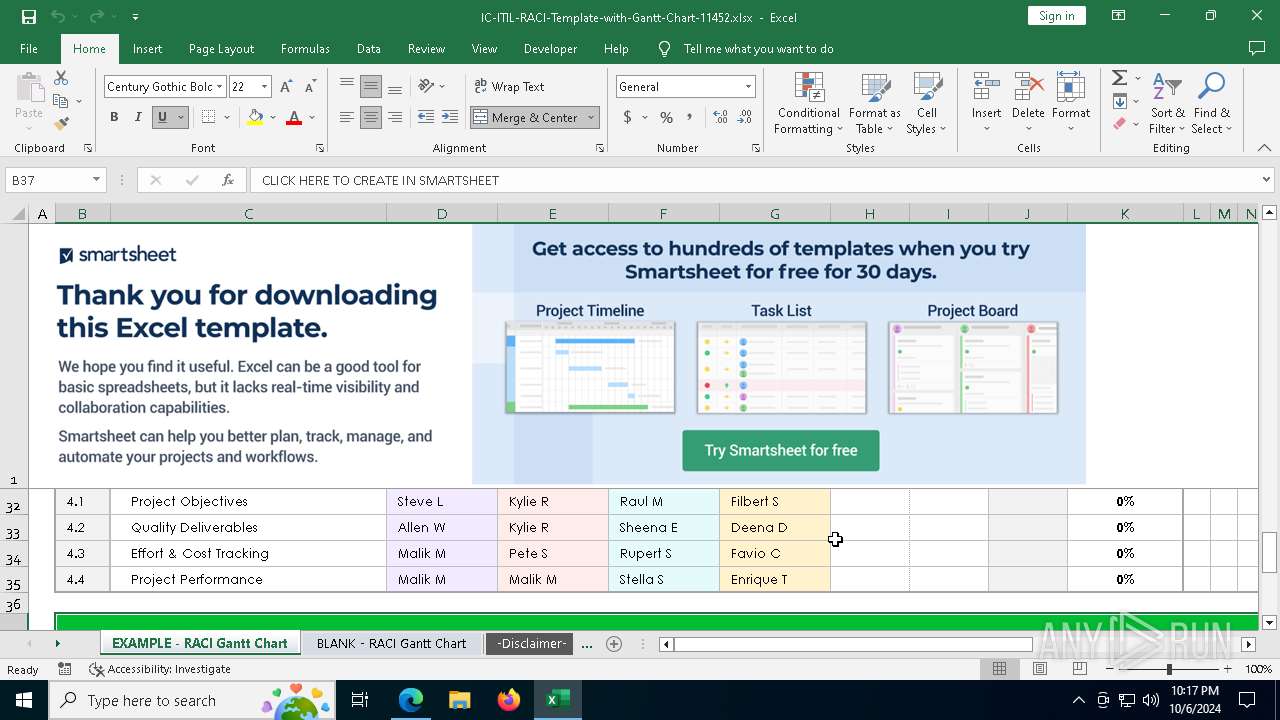Screen dimensions: 1280x720
Task: Toggle bottom vertical alignment
Action: point(395,87)
